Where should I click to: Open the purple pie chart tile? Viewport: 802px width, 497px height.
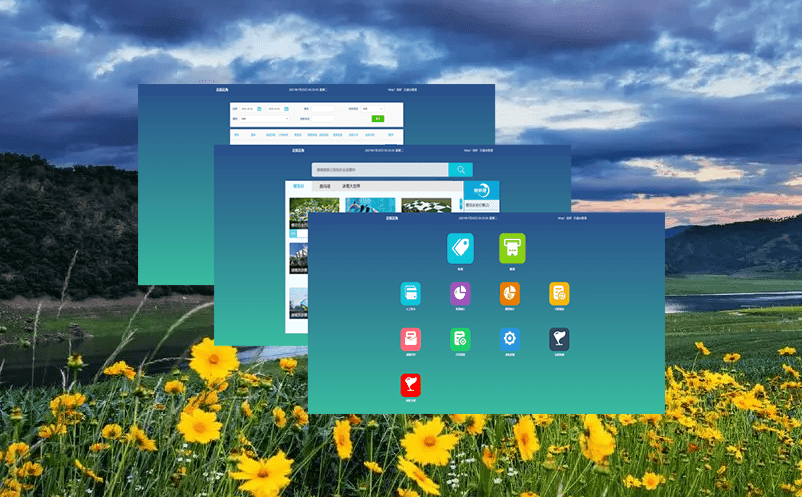[x=460, y=294]
